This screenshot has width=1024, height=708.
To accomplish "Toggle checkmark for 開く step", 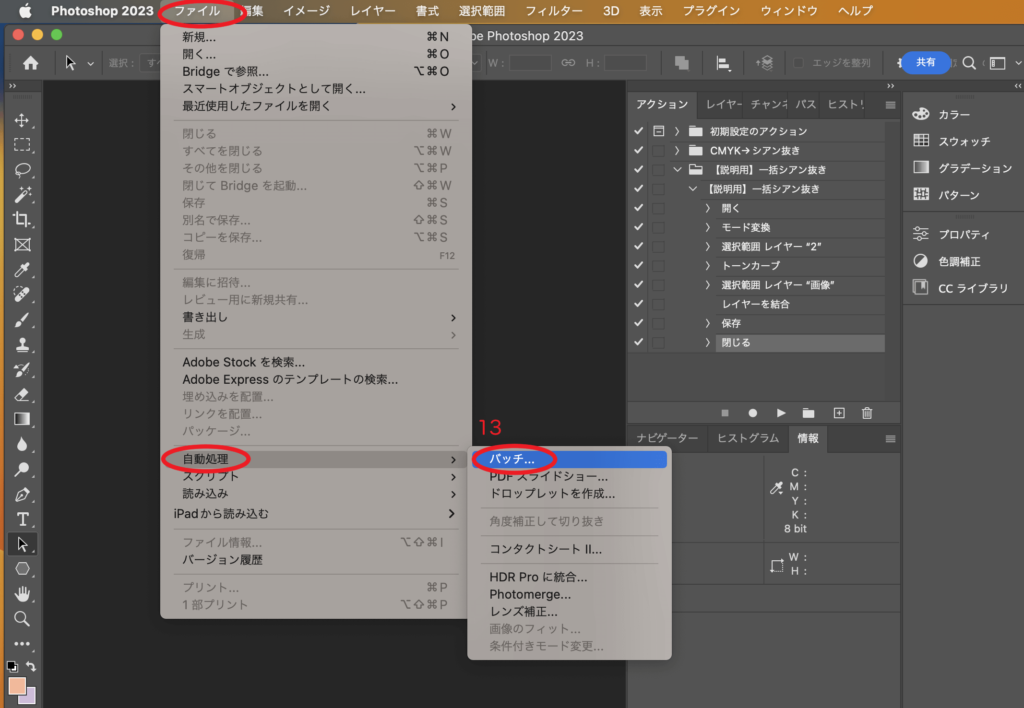I will pos(638,208).
